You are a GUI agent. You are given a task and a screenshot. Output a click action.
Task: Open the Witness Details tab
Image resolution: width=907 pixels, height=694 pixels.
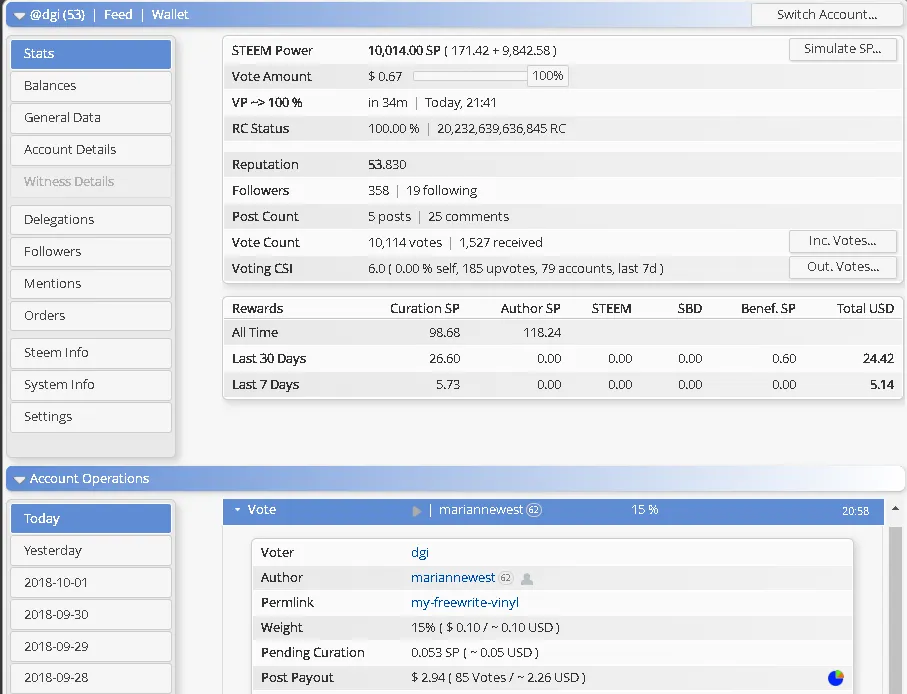coord(91,182)
